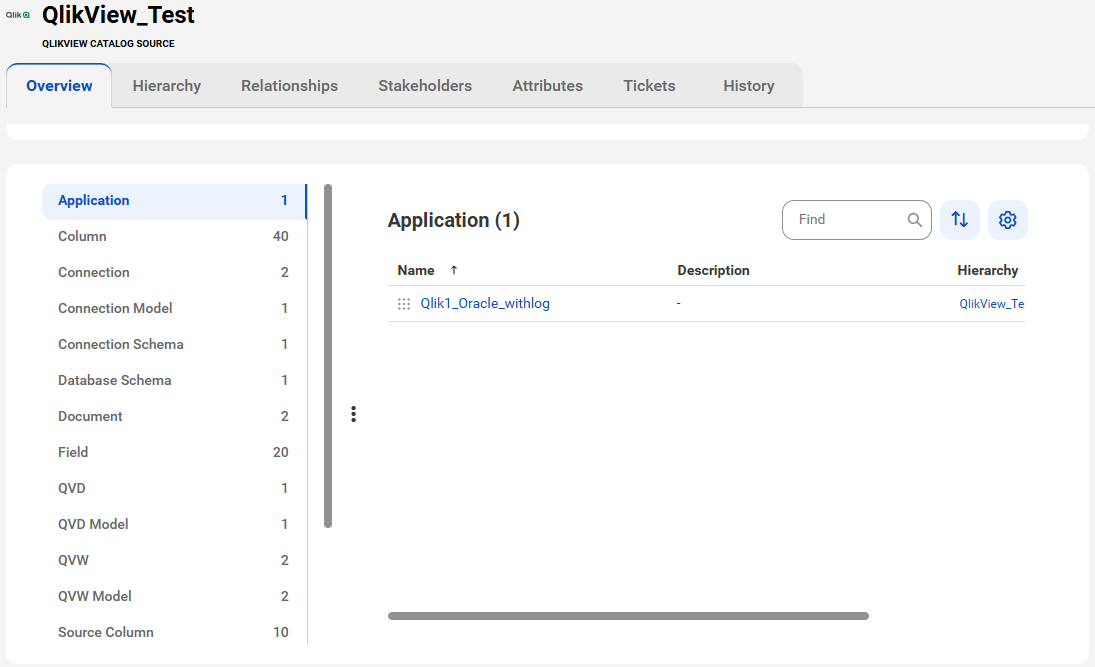Click the sort order arrows button
1095x667 pixels.
coord(960,220)
